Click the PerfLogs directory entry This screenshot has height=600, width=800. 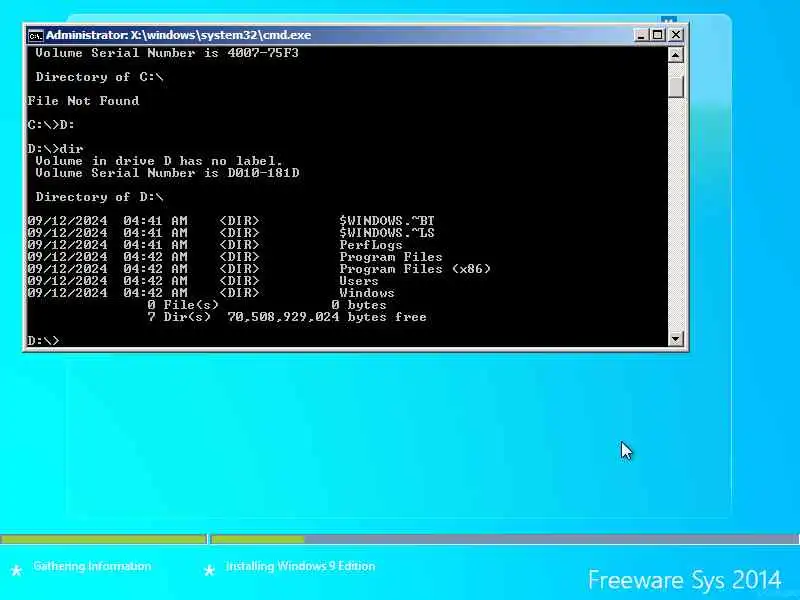tap(371, 245)
